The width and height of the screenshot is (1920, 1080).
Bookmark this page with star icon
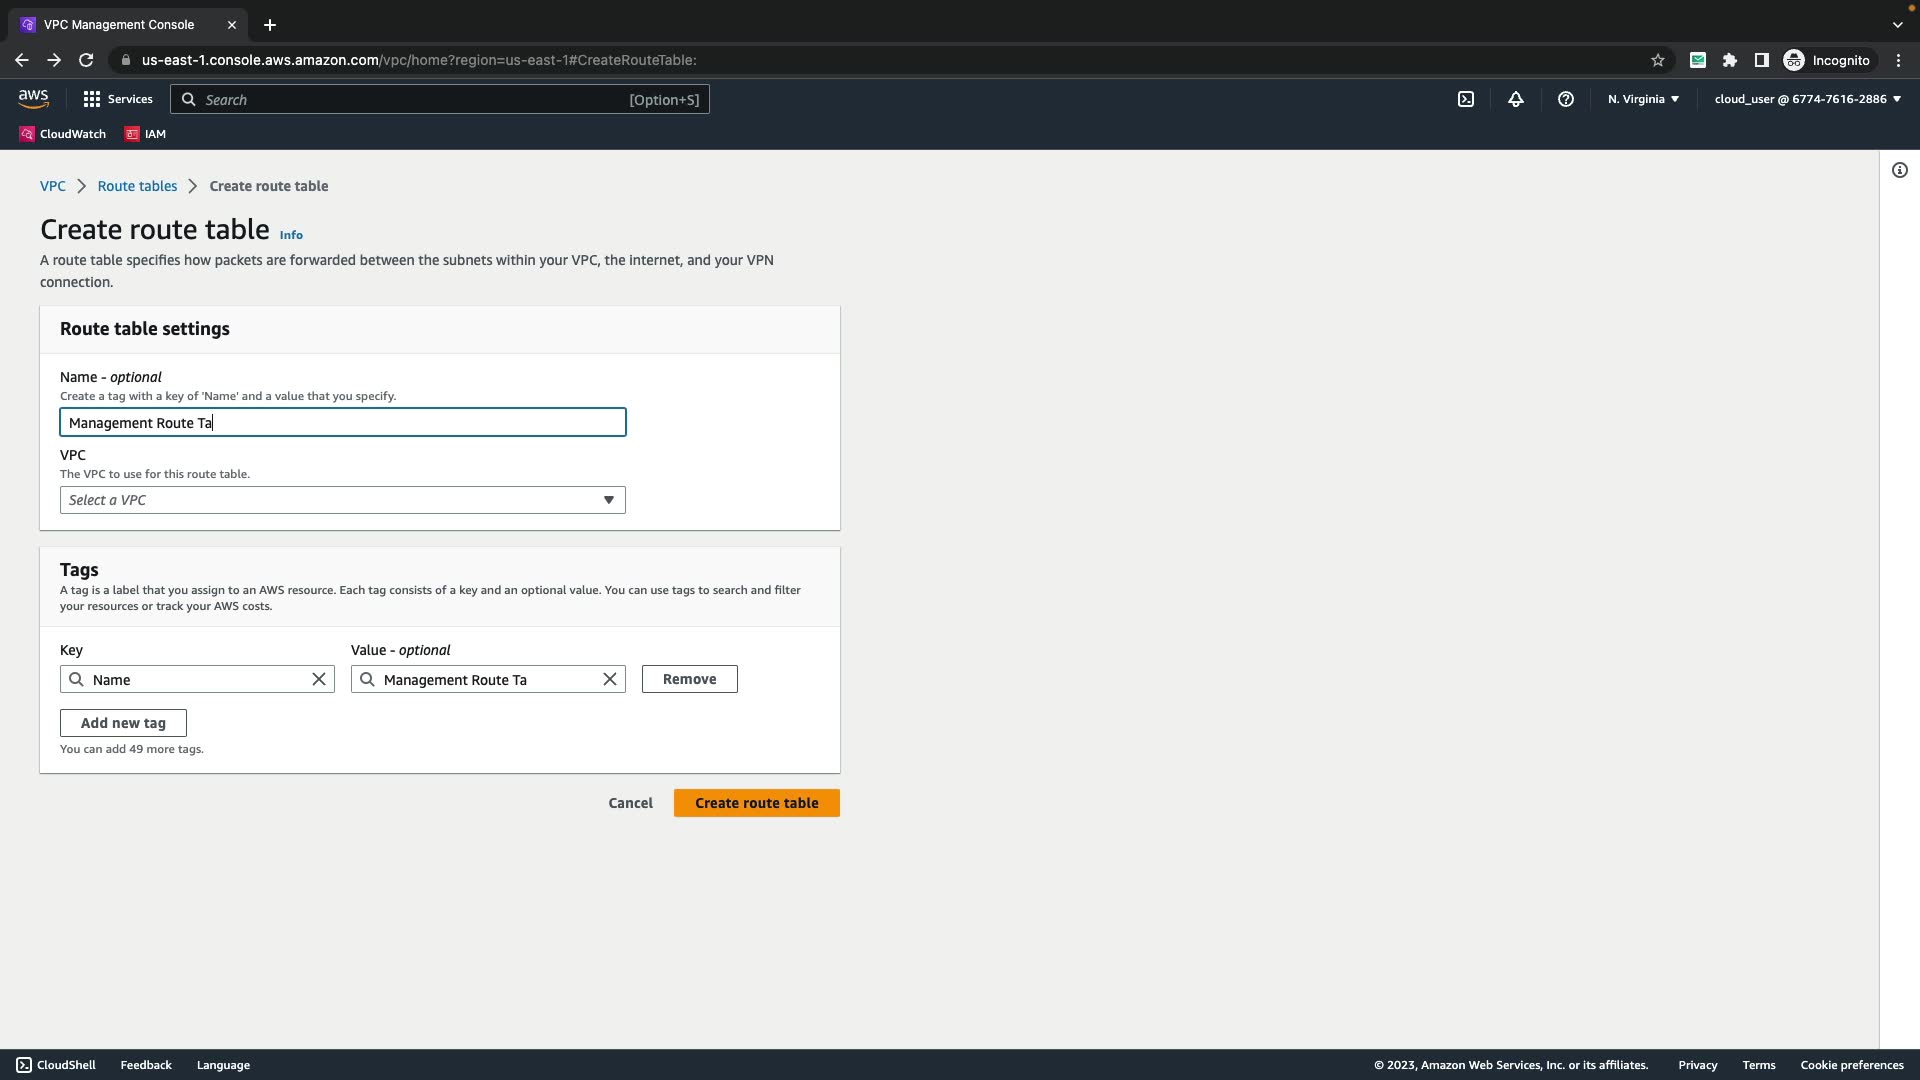tap(1658, 60)
